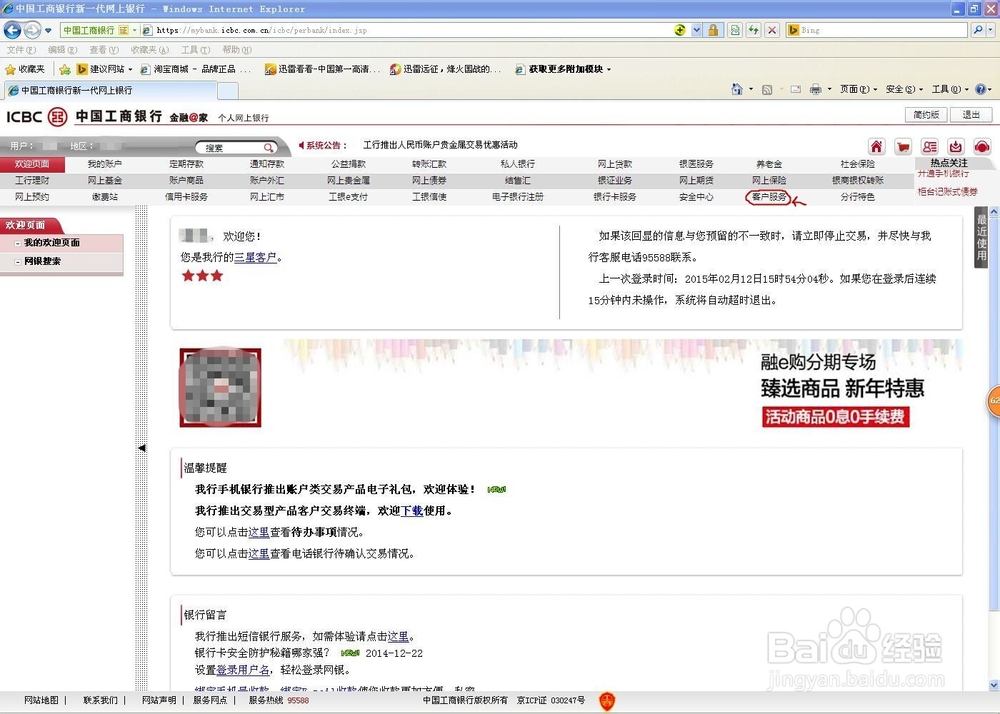1000x714 pixels.
Task: Click the security lock icon in address bar
Action: (x=713, y=30)
